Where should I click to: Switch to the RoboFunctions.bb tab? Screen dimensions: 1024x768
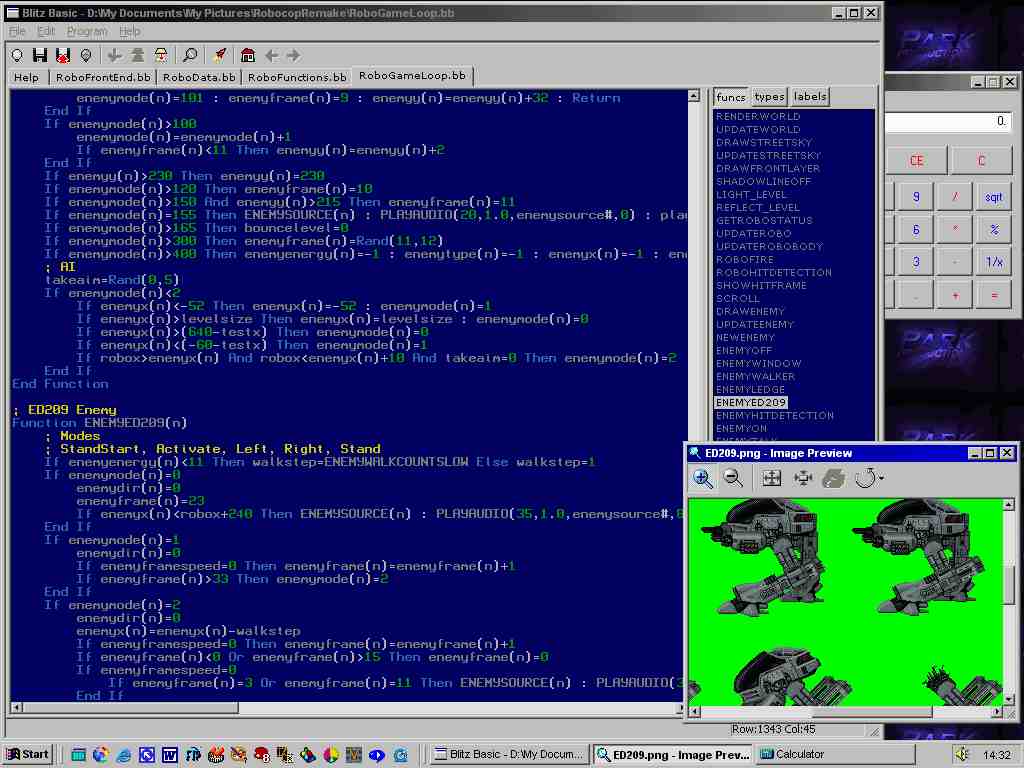(x=297, y=77)
